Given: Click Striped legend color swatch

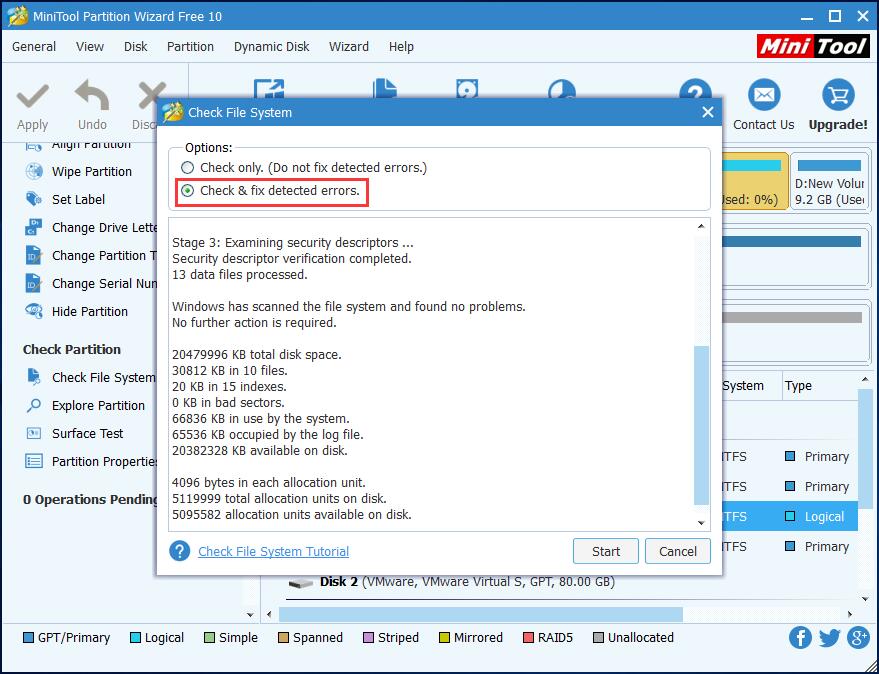Looking at the screenshot, I should point(368,638).
